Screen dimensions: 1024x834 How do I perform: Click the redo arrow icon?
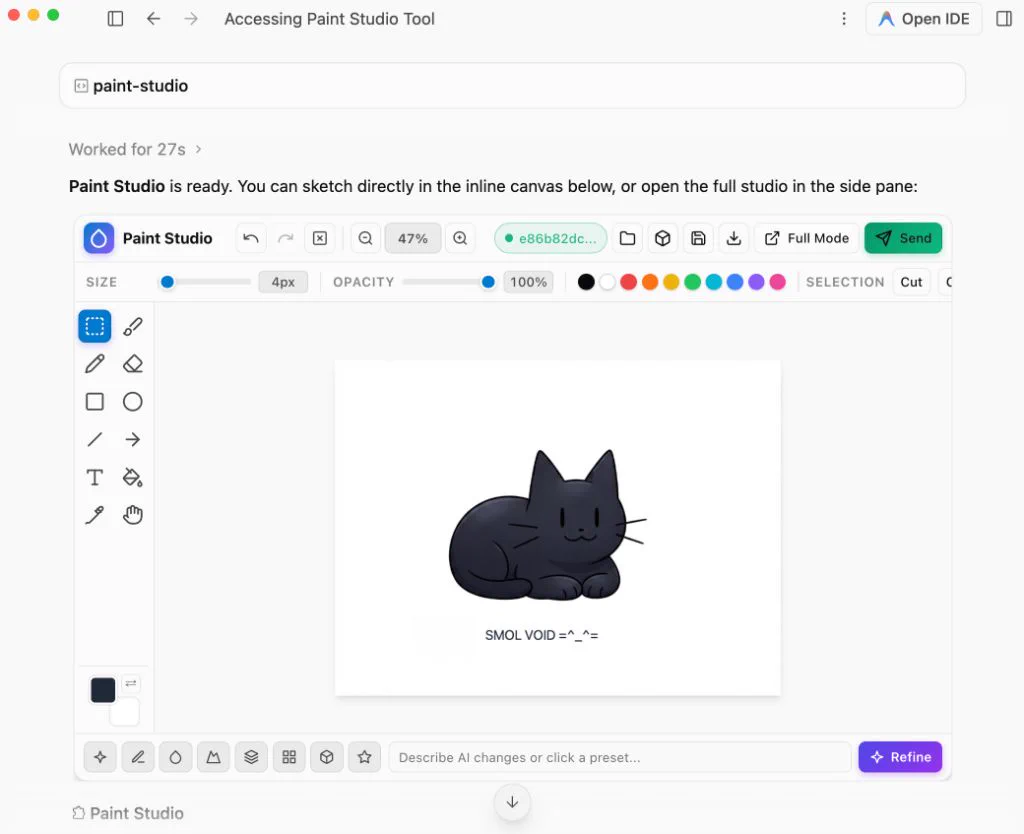285,238
